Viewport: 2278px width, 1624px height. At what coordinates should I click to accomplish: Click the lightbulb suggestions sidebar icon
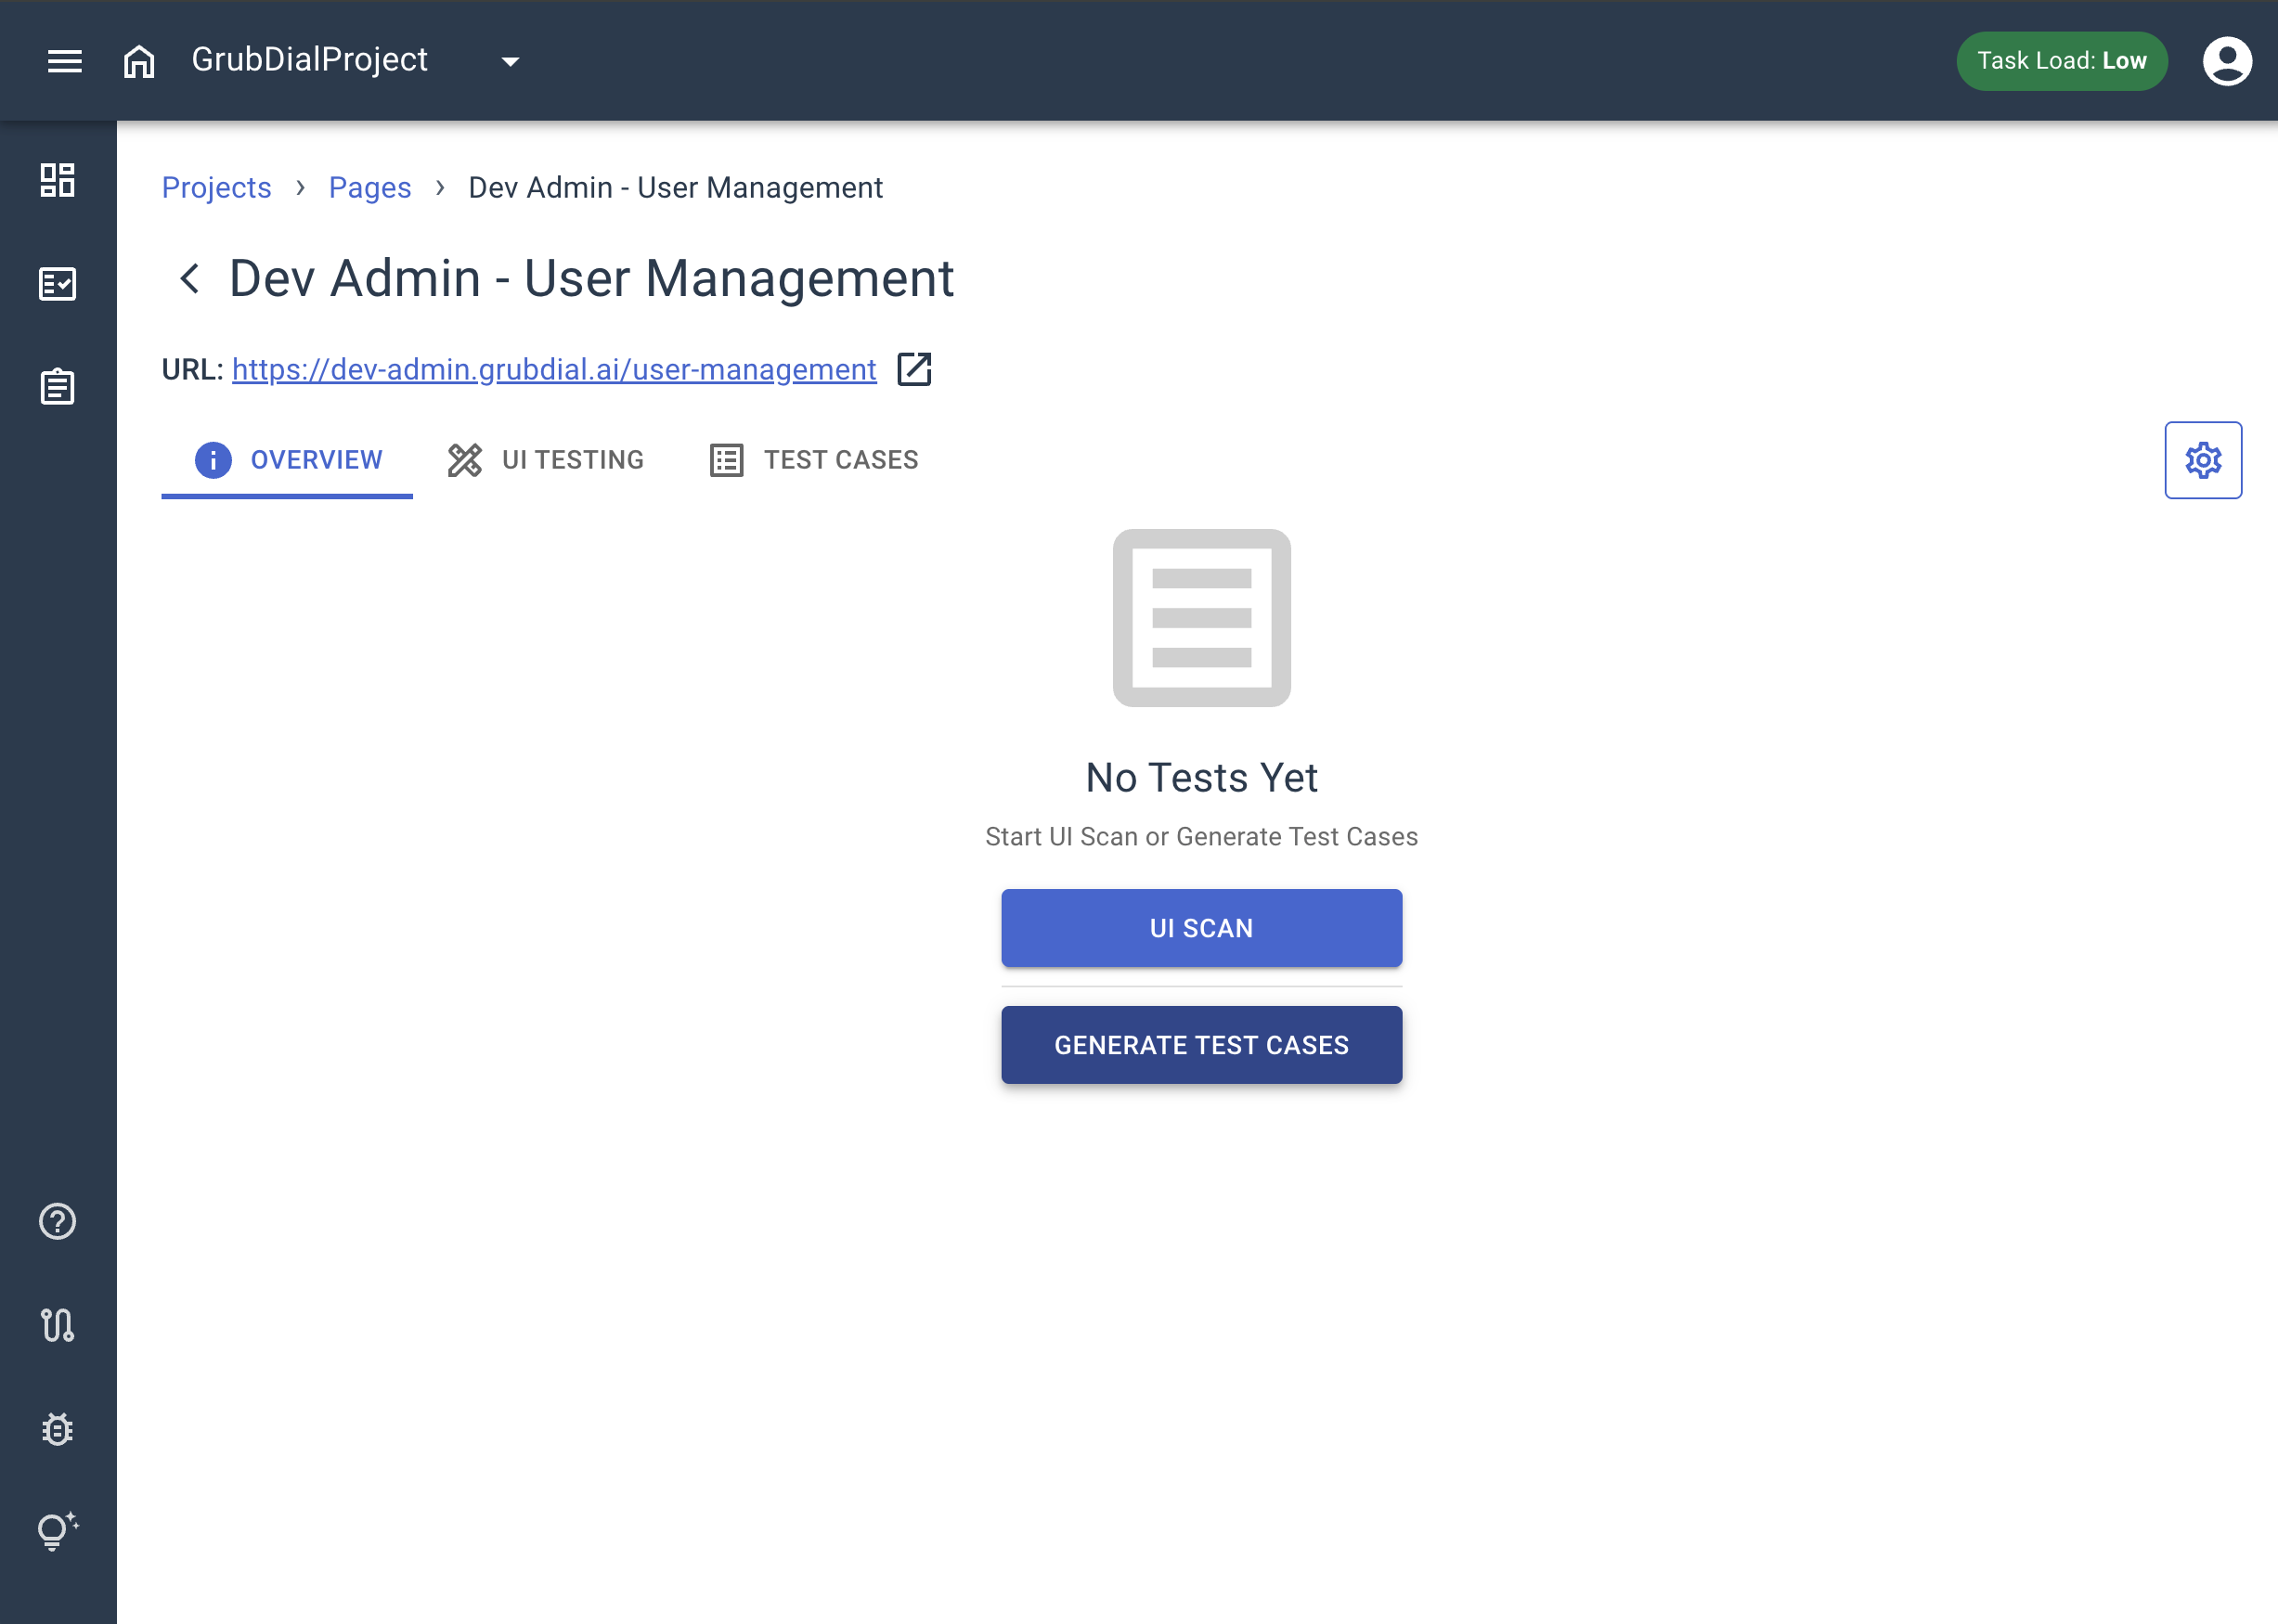click(x=58, y=1531)
